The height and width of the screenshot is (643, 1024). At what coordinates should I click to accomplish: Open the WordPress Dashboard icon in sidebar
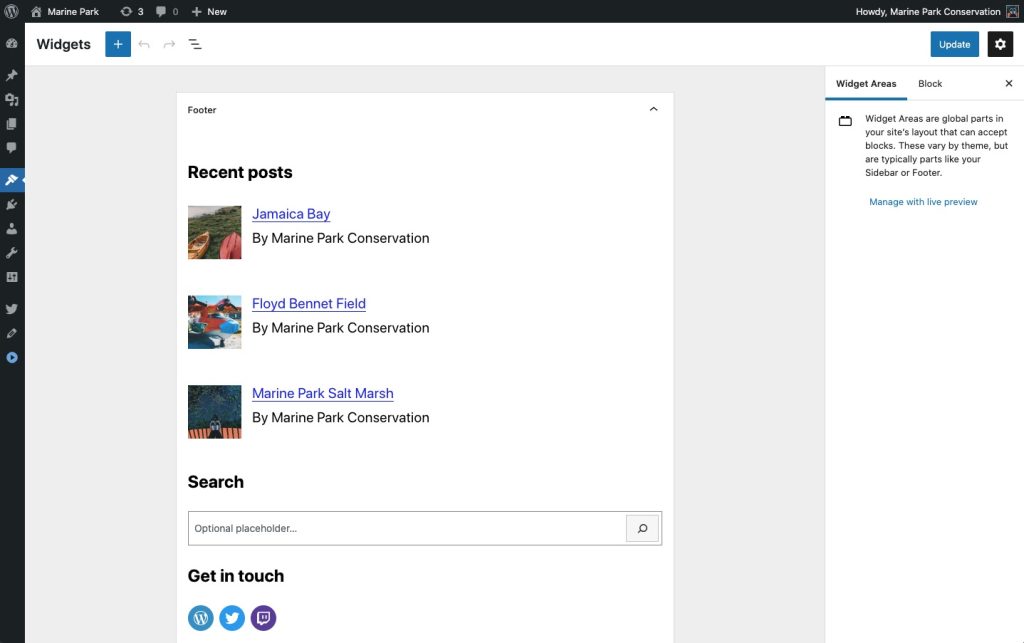[11, 44]
